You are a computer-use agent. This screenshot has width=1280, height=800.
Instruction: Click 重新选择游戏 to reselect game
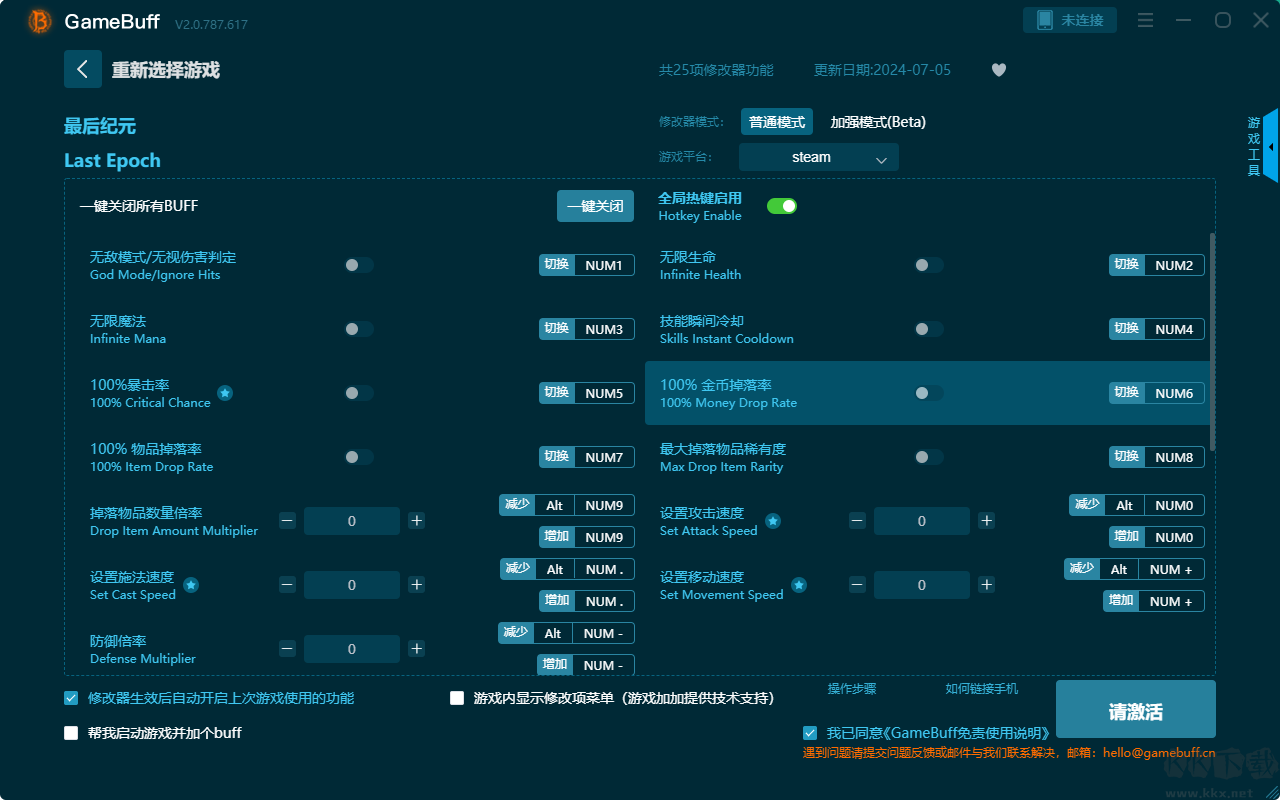click(x=166, y=70)
